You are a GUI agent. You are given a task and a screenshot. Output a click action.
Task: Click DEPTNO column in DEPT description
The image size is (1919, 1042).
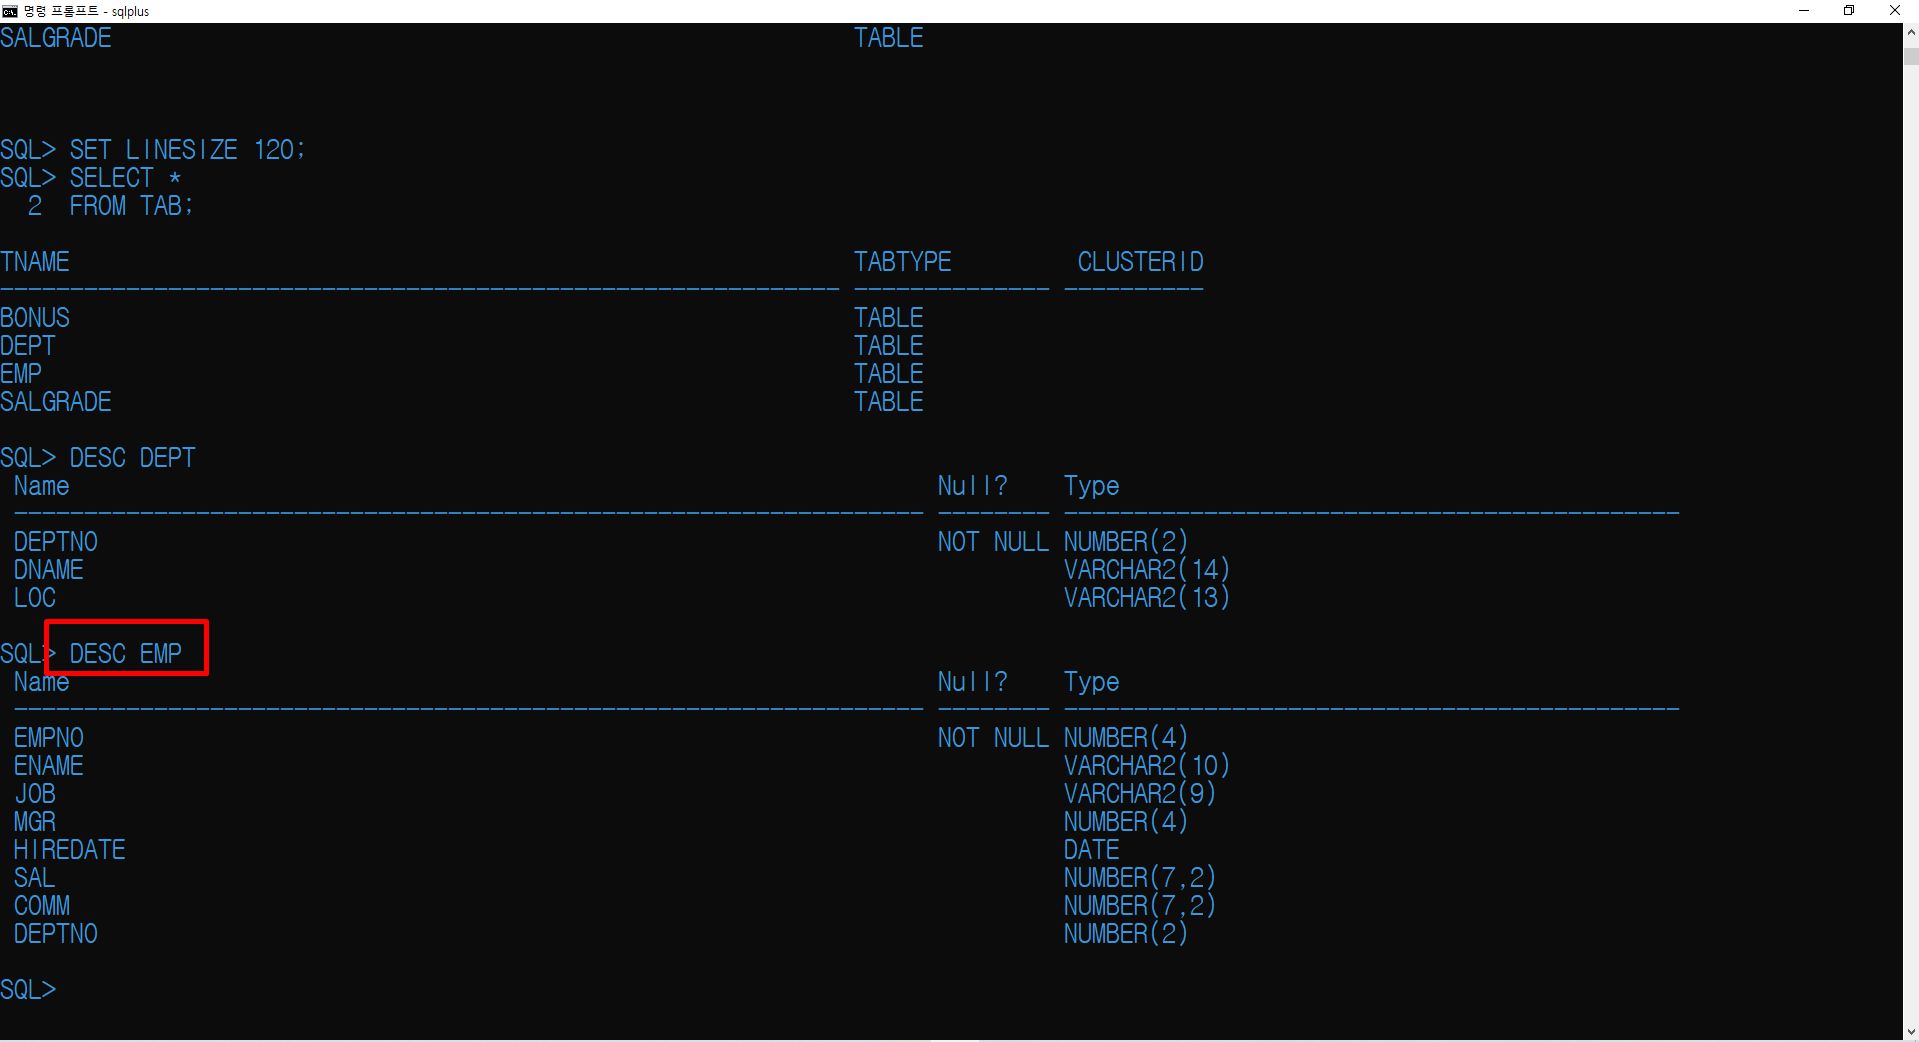[56, 542]
